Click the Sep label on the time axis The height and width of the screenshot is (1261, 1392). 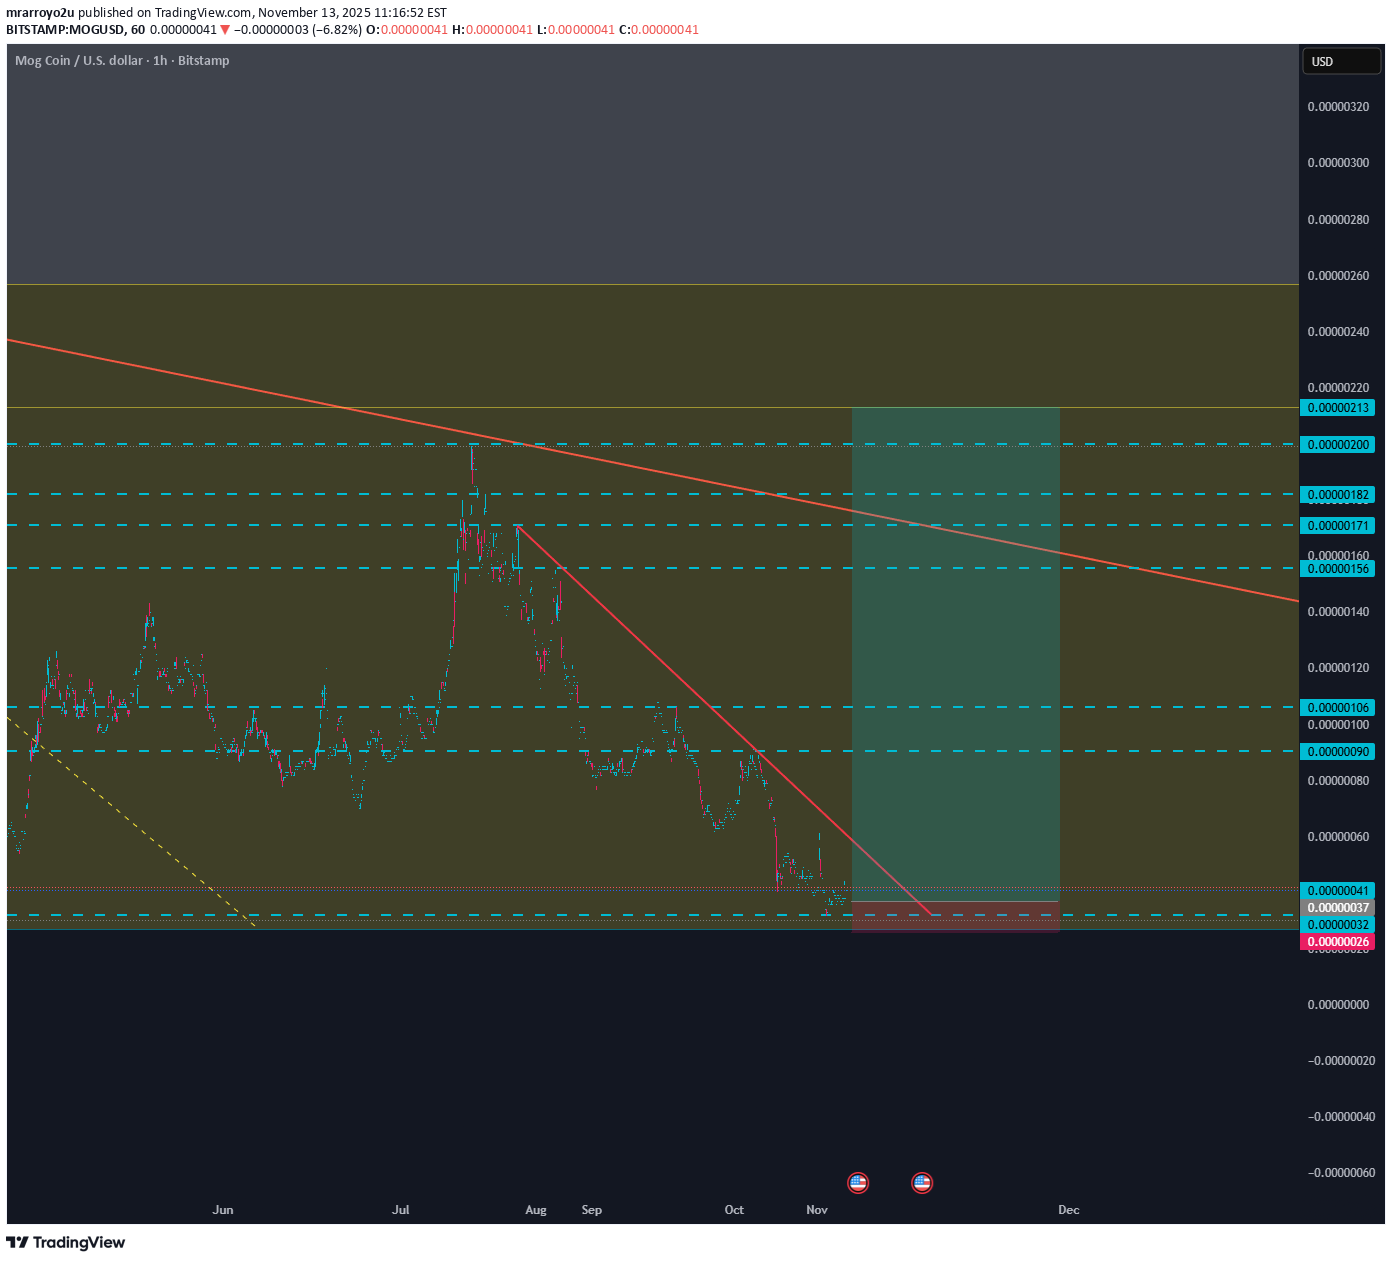point(592,1210)
